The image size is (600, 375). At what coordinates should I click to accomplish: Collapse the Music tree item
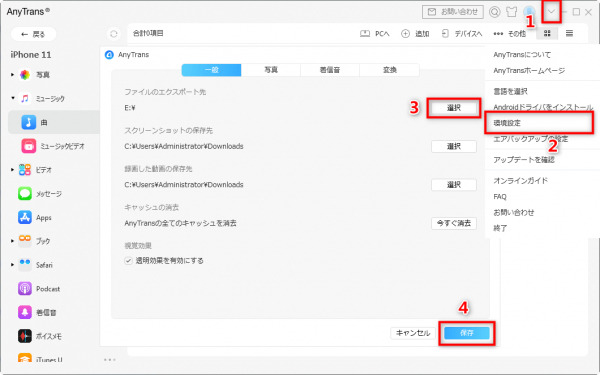[13, 98]
